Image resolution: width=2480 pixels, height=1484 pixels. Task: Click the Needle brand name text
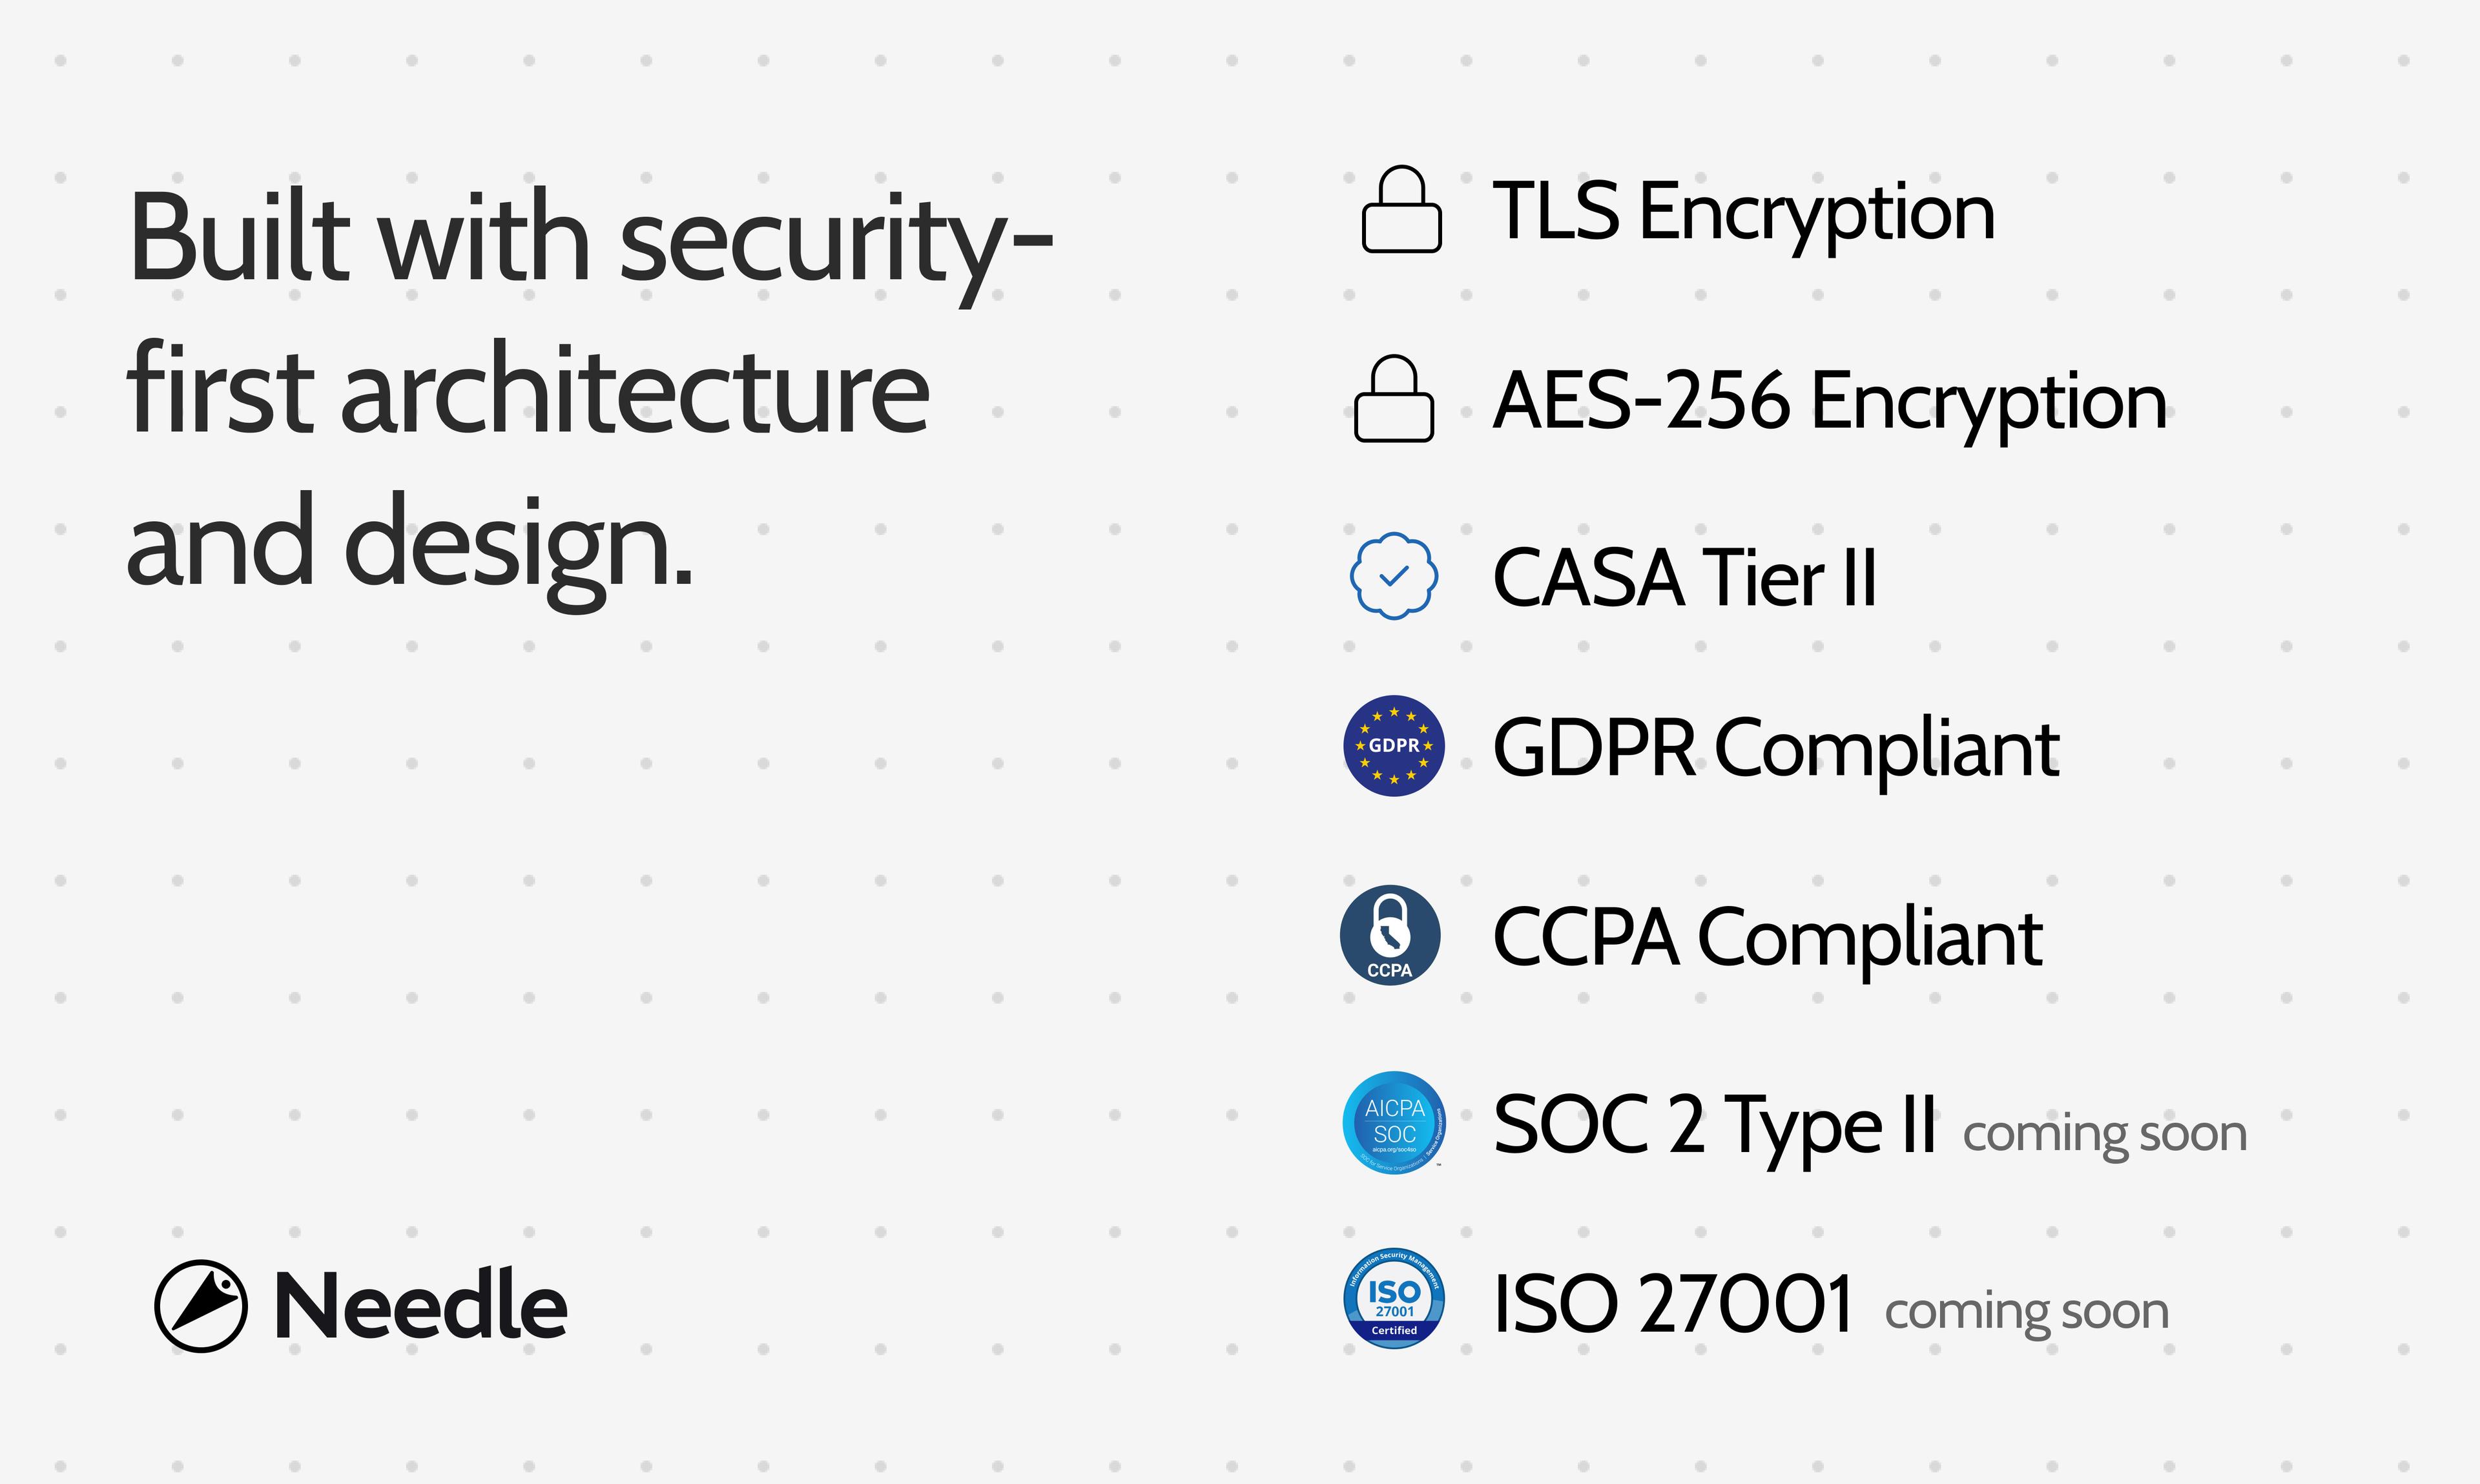coord(421,1306)
